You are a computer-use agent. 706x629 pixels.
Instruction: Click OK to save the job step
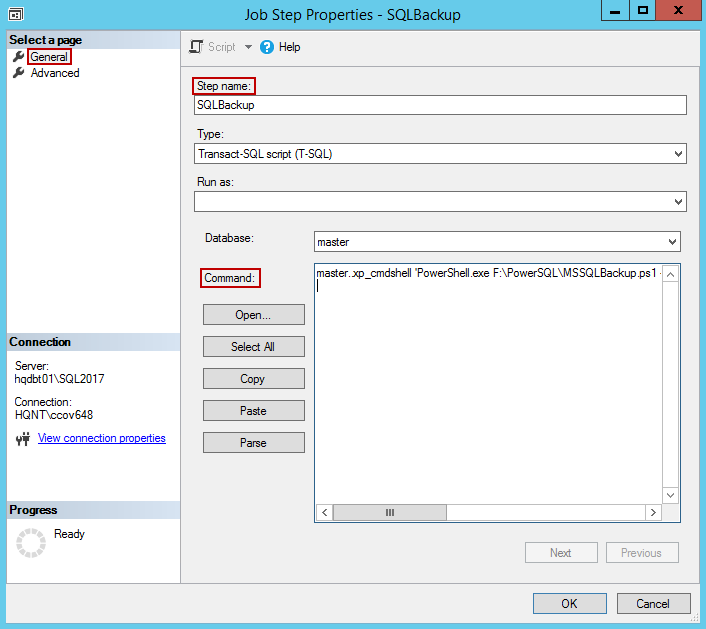570,603
